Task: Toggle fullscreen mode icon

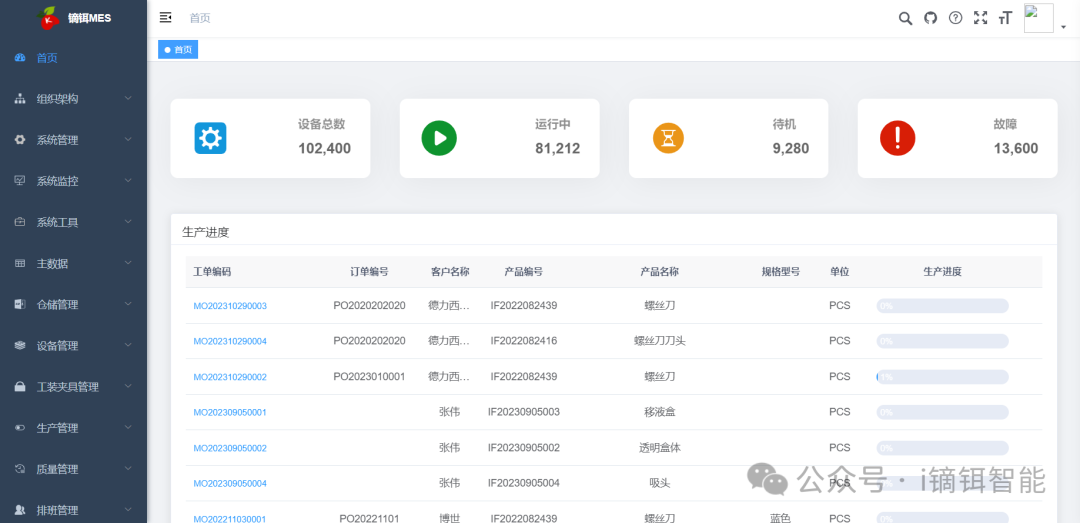Action: tap(980, 18)
